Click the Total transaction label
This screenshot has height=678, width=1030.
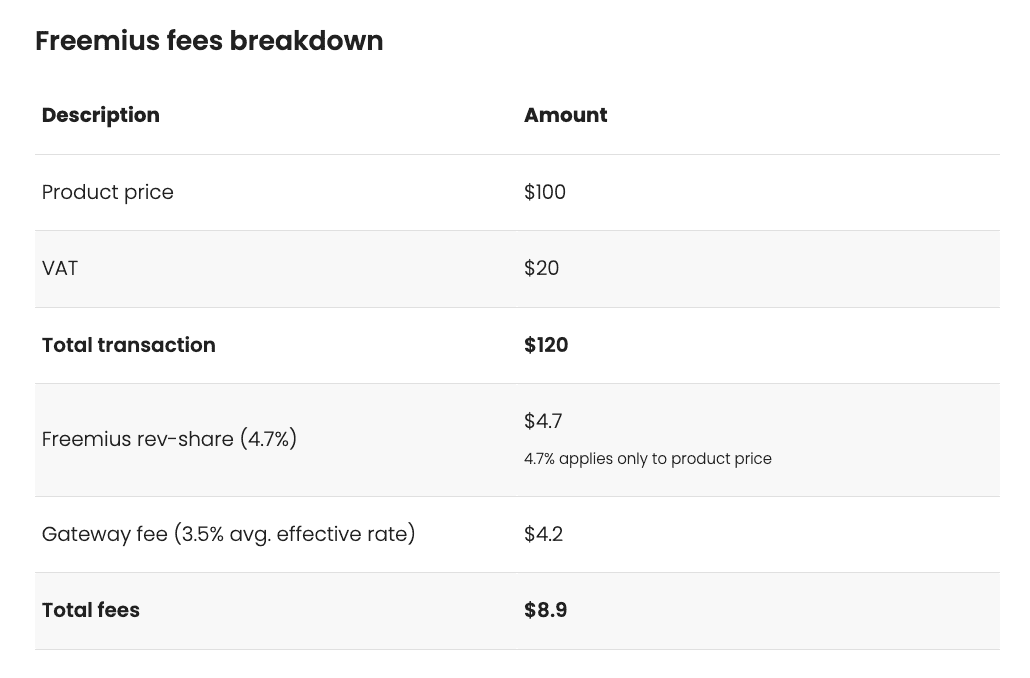pos(129,345)
